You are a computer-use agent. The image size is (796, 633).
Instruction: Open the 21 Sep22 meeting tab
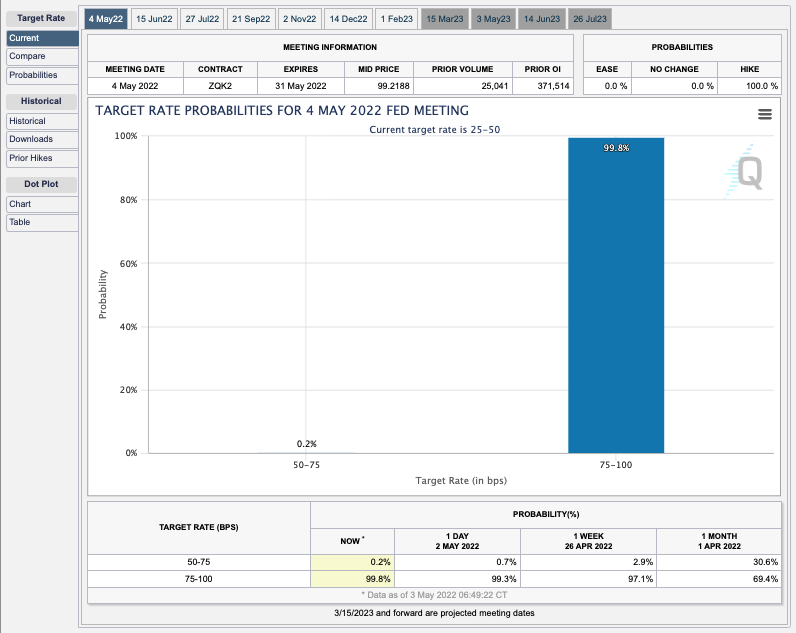pos(251,19)
